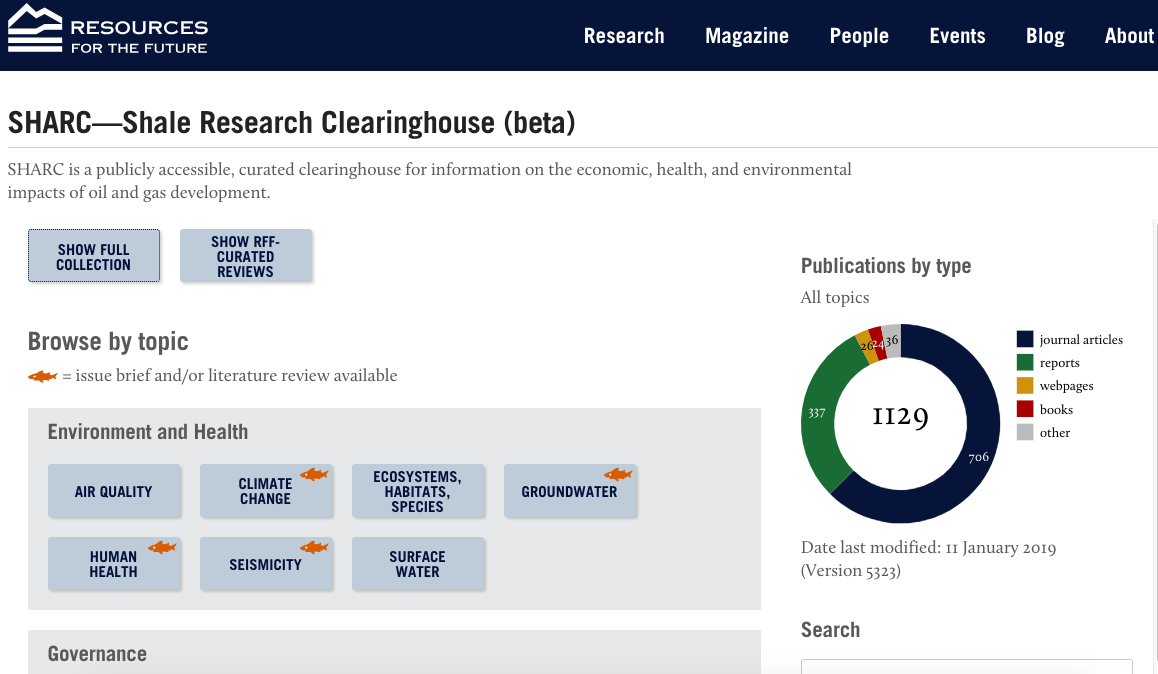
Task: Click into the Search input field
Action: [966, 666]
